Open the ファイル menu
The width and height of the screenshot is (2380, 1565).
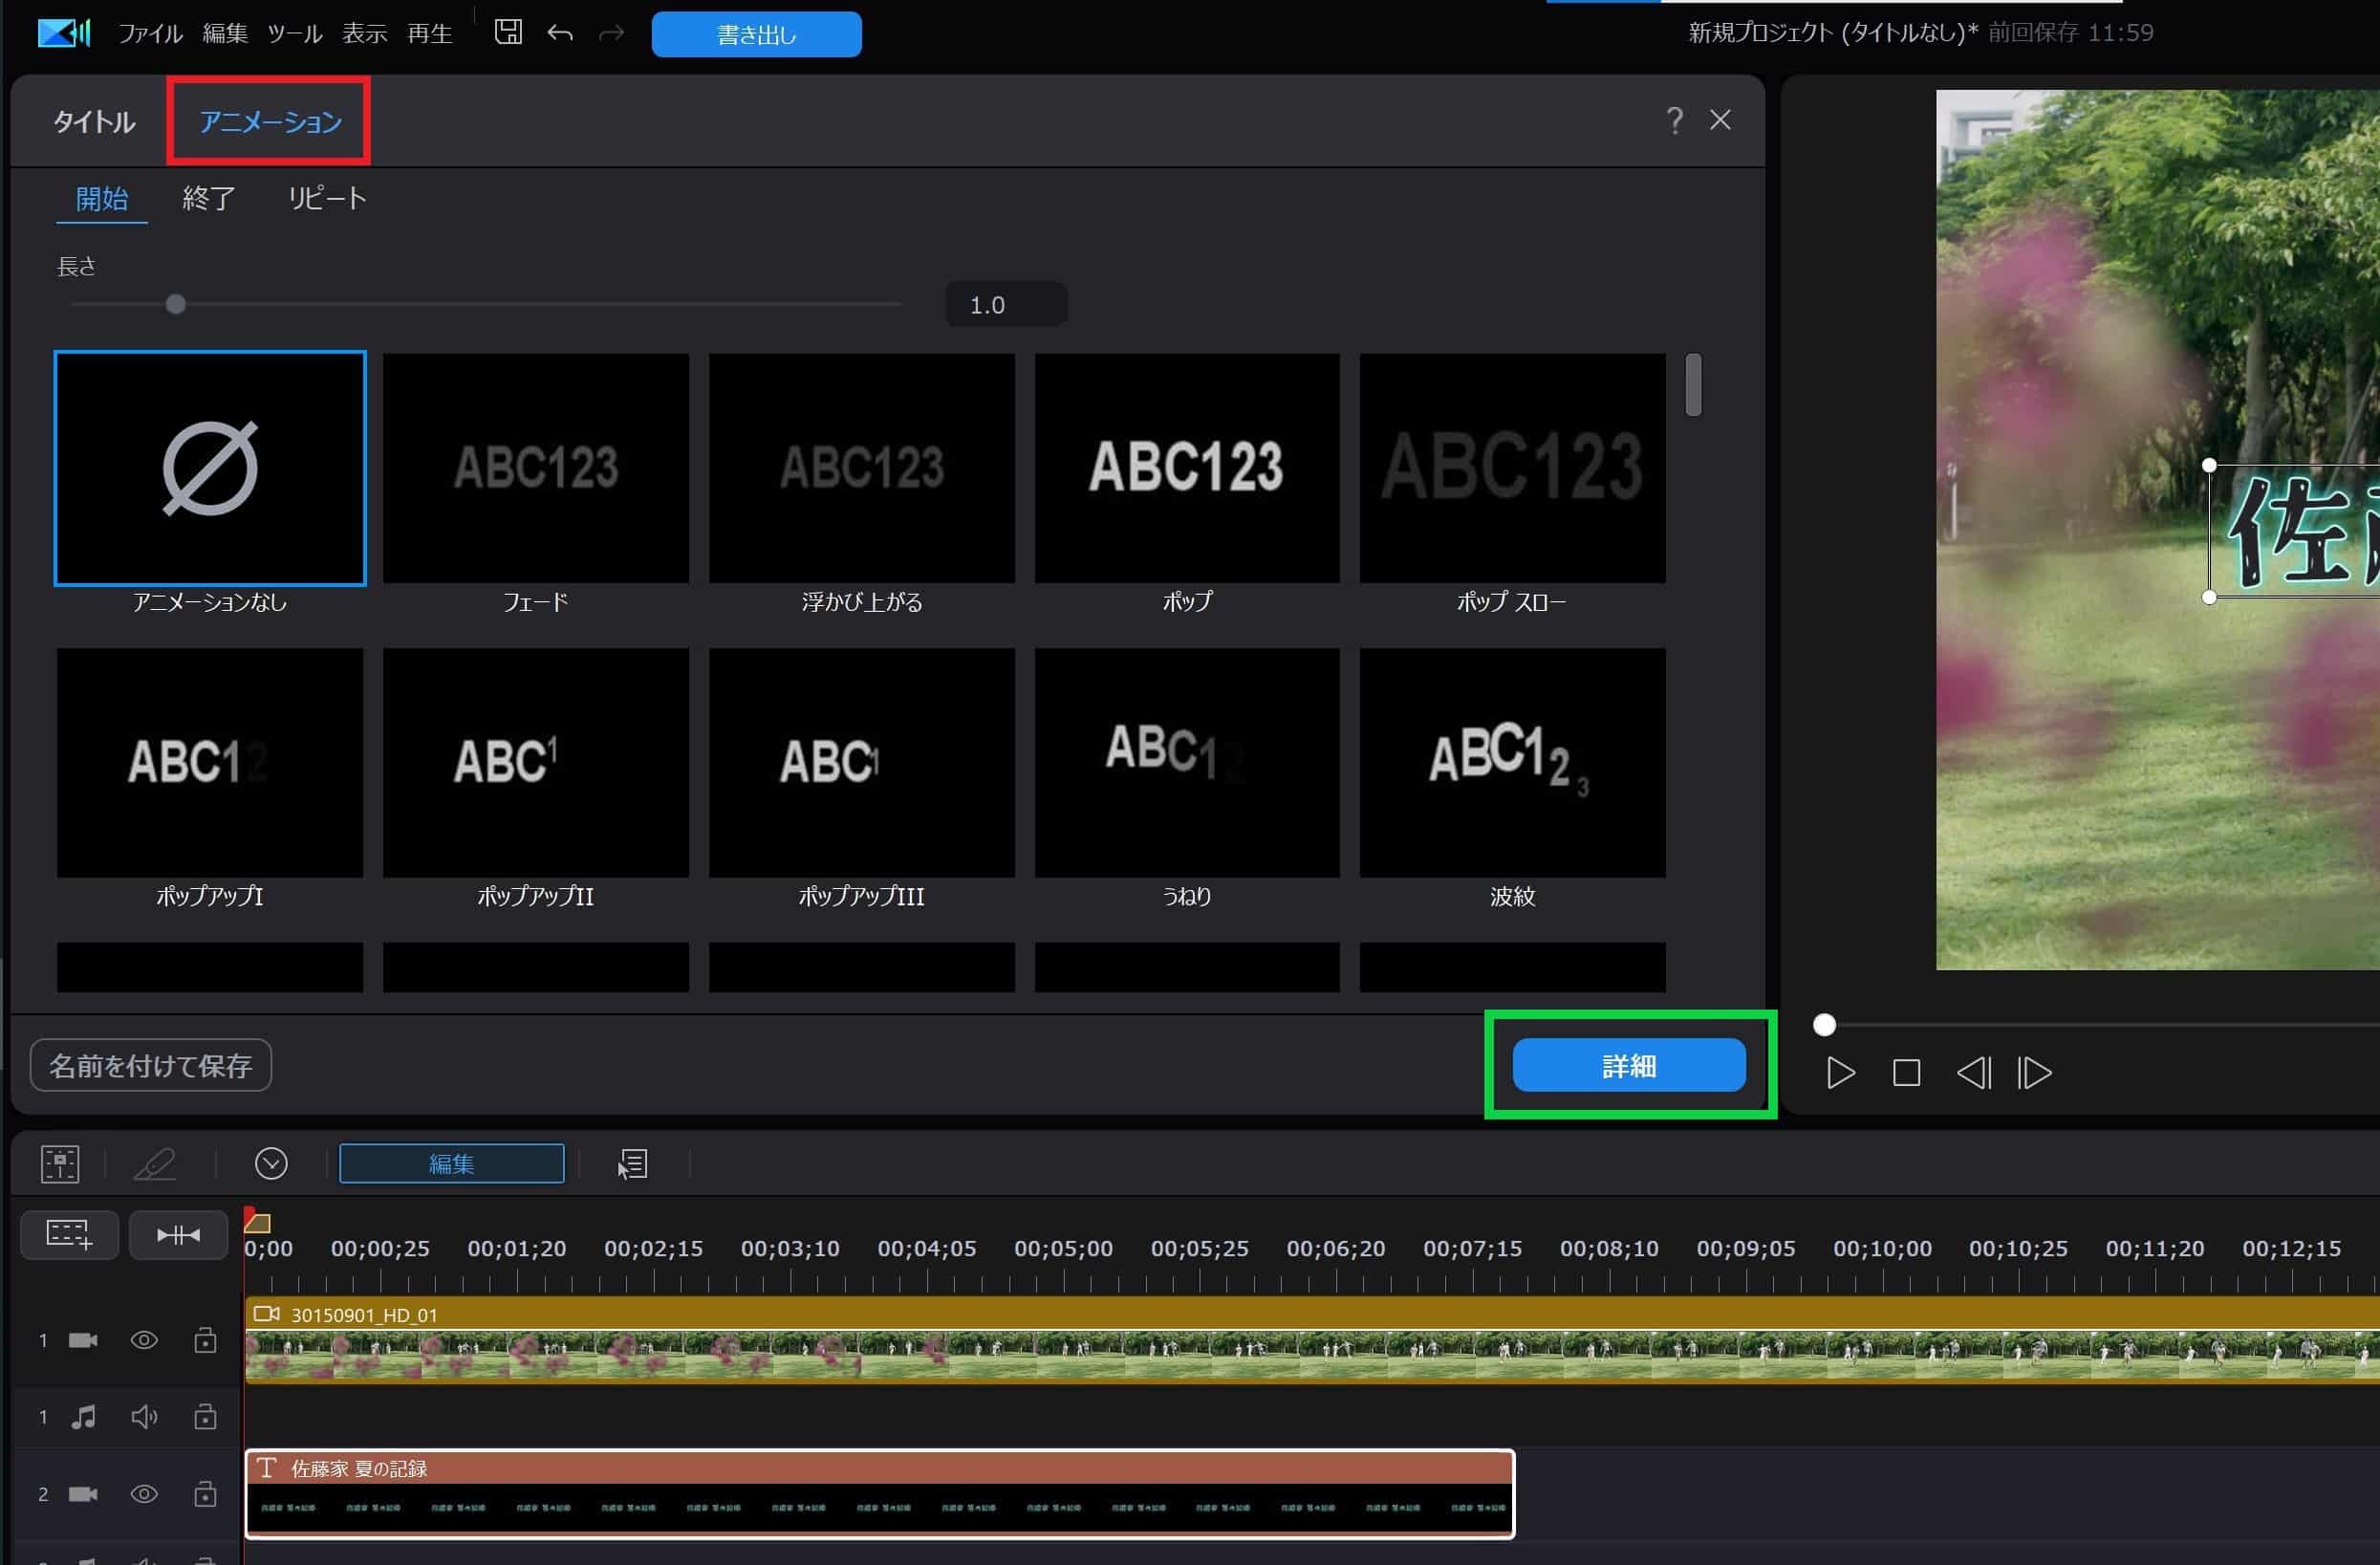(x=150, y=34)
